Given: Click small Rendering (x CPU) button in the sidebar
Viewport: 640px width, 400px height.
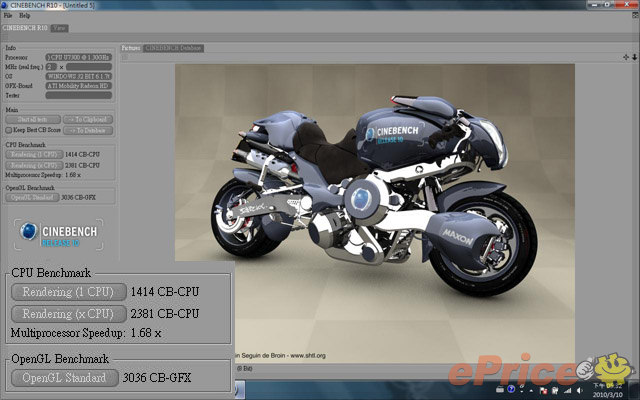Looking at the screenshot, I should (34, 165).
